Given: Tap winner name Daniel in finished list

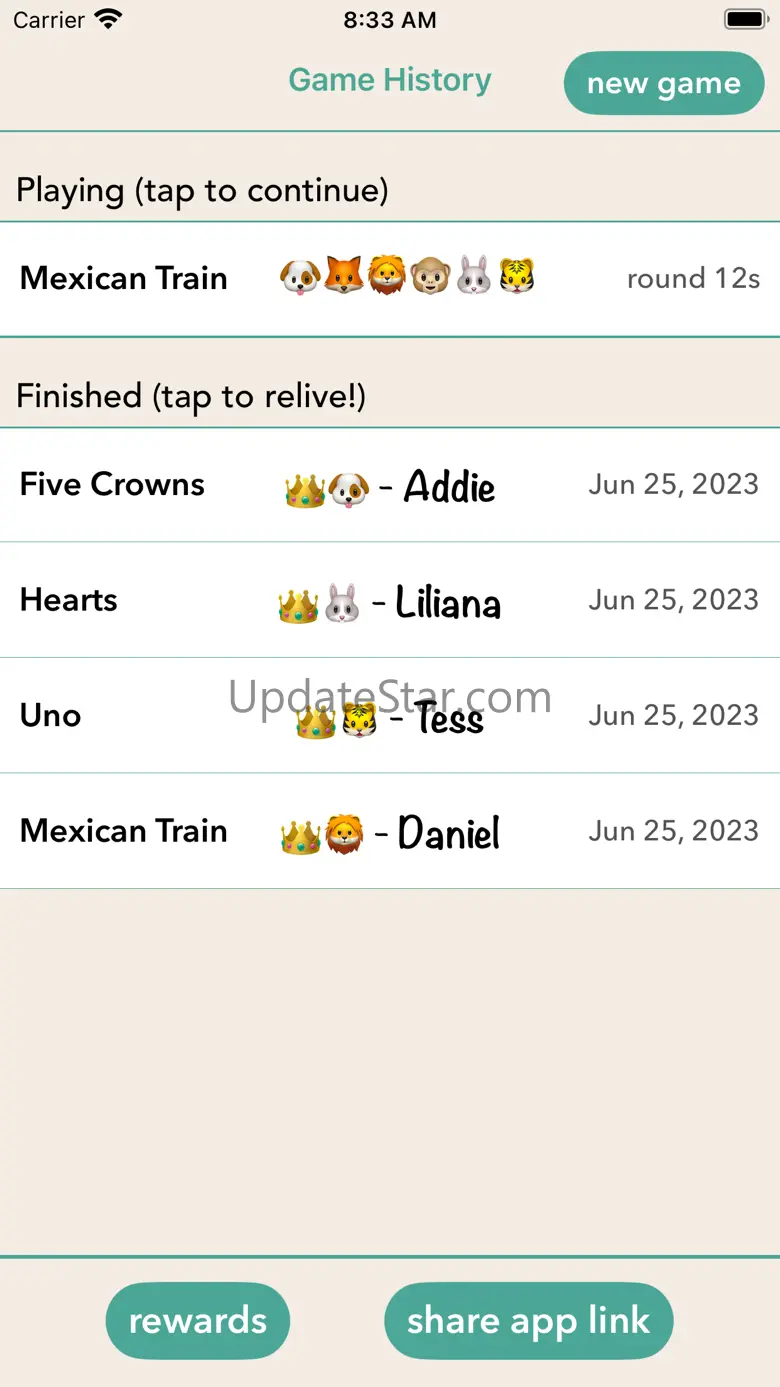Looking at the screenshot, I should pyautogui.click(x=449, y=833).
